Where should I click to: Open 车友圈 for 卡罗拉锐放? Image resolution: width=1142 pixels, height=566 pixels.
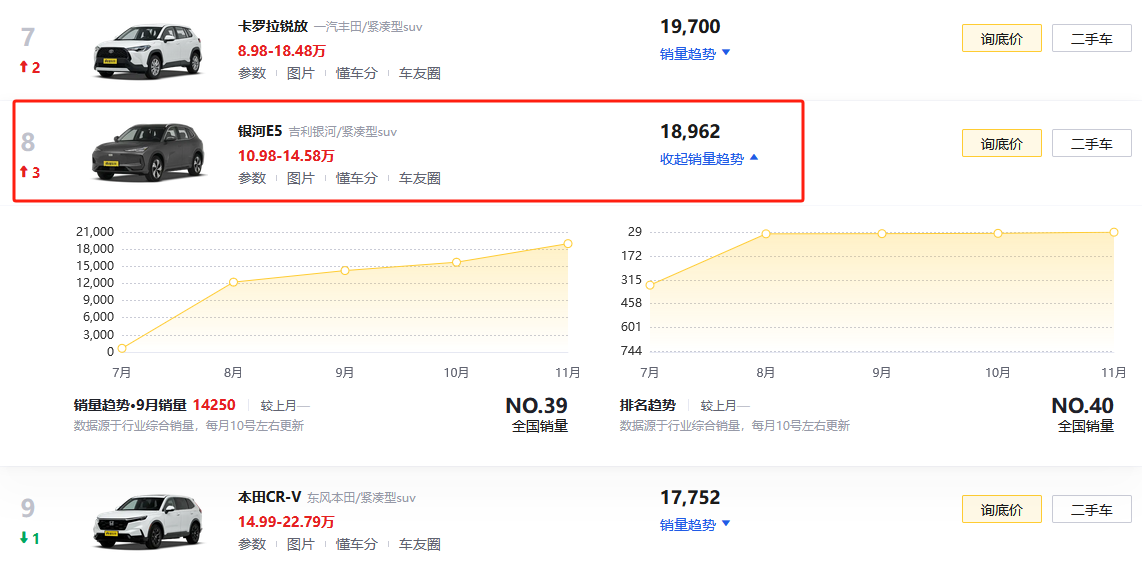click(x=420, y=74)
